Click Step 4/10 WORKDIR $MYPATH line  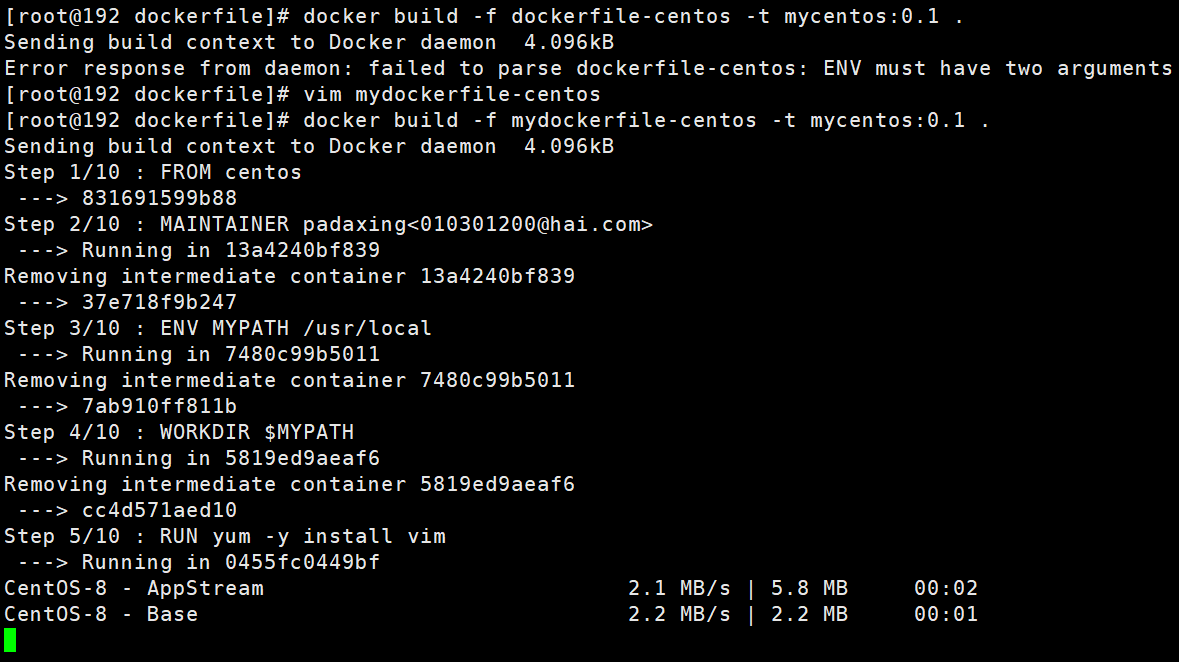click(179, 433)
